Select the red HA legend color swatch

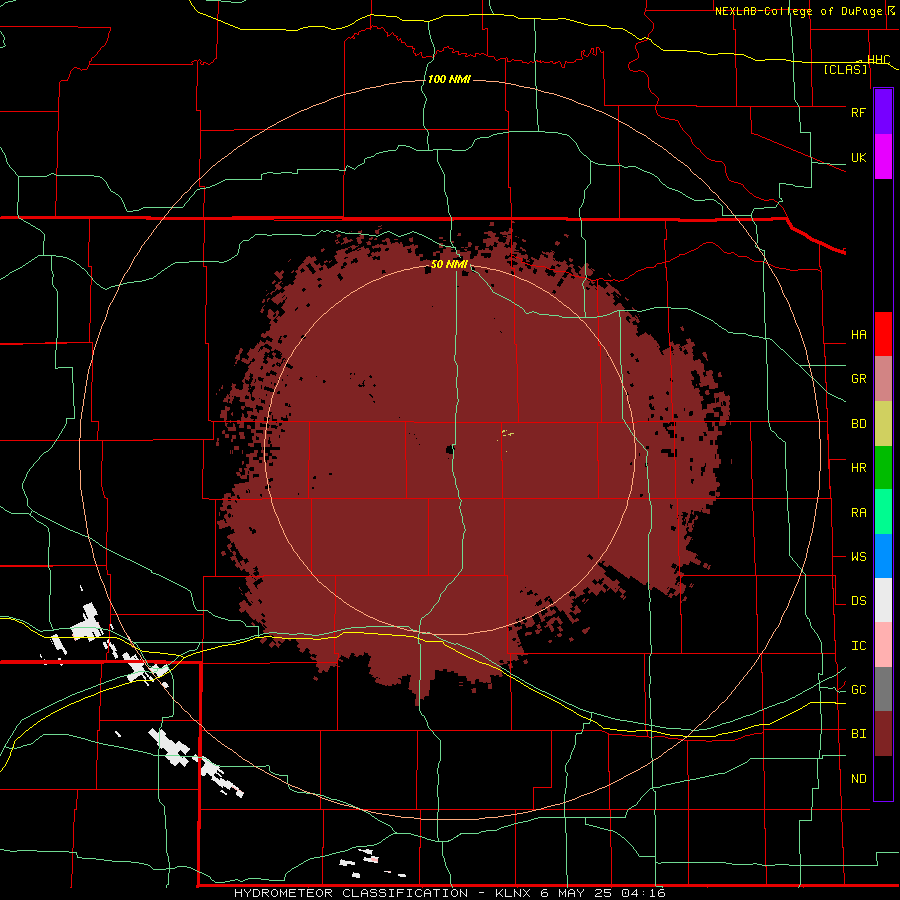883,334
